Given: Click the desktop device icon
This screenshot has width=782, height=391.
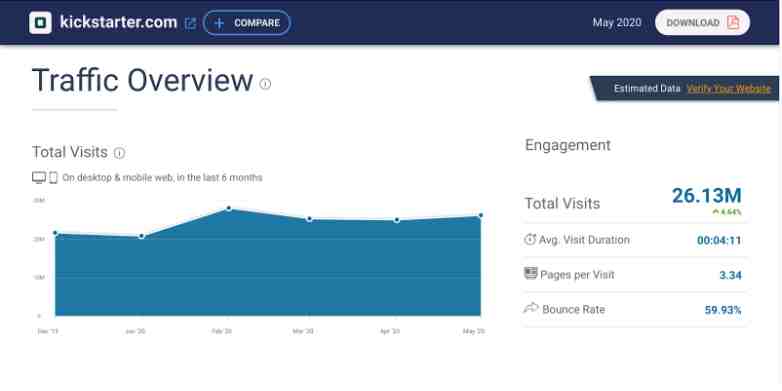Looking at the screenshot, I should coord(39,178).
